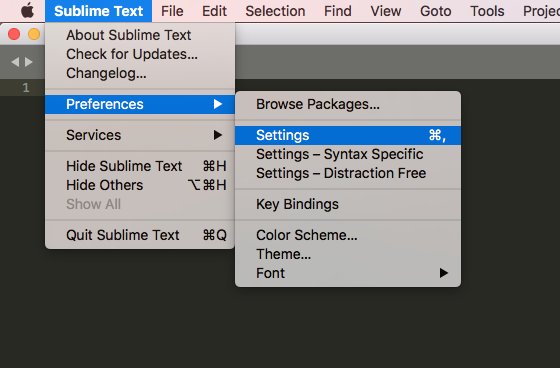Open the Apple menu icon
The image size is (560, 368).
tap(28, 11)
